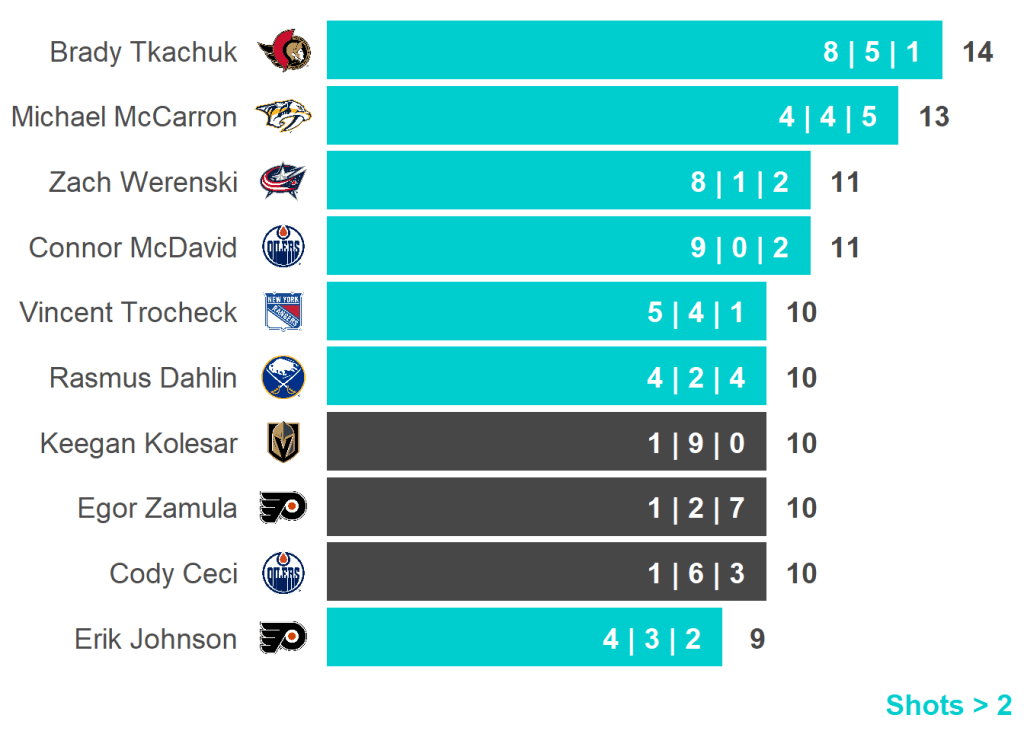Click the total 9 beside Erik Johnson's bar

pyautogui.click(x=757, y=639)
